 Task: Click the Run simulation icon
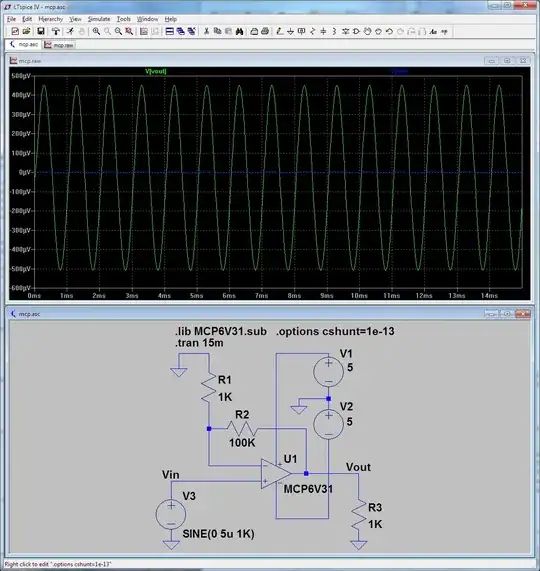[70, 31]
